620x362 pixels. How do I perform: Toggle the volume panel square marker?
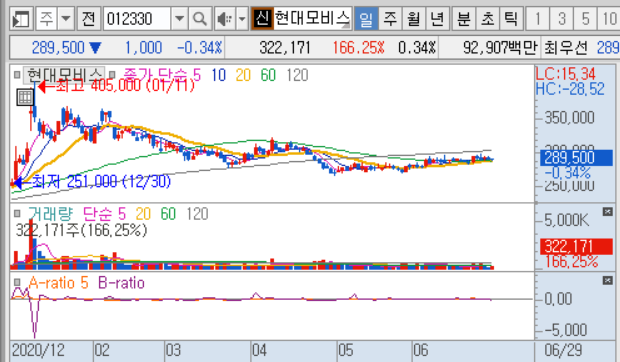17,213
